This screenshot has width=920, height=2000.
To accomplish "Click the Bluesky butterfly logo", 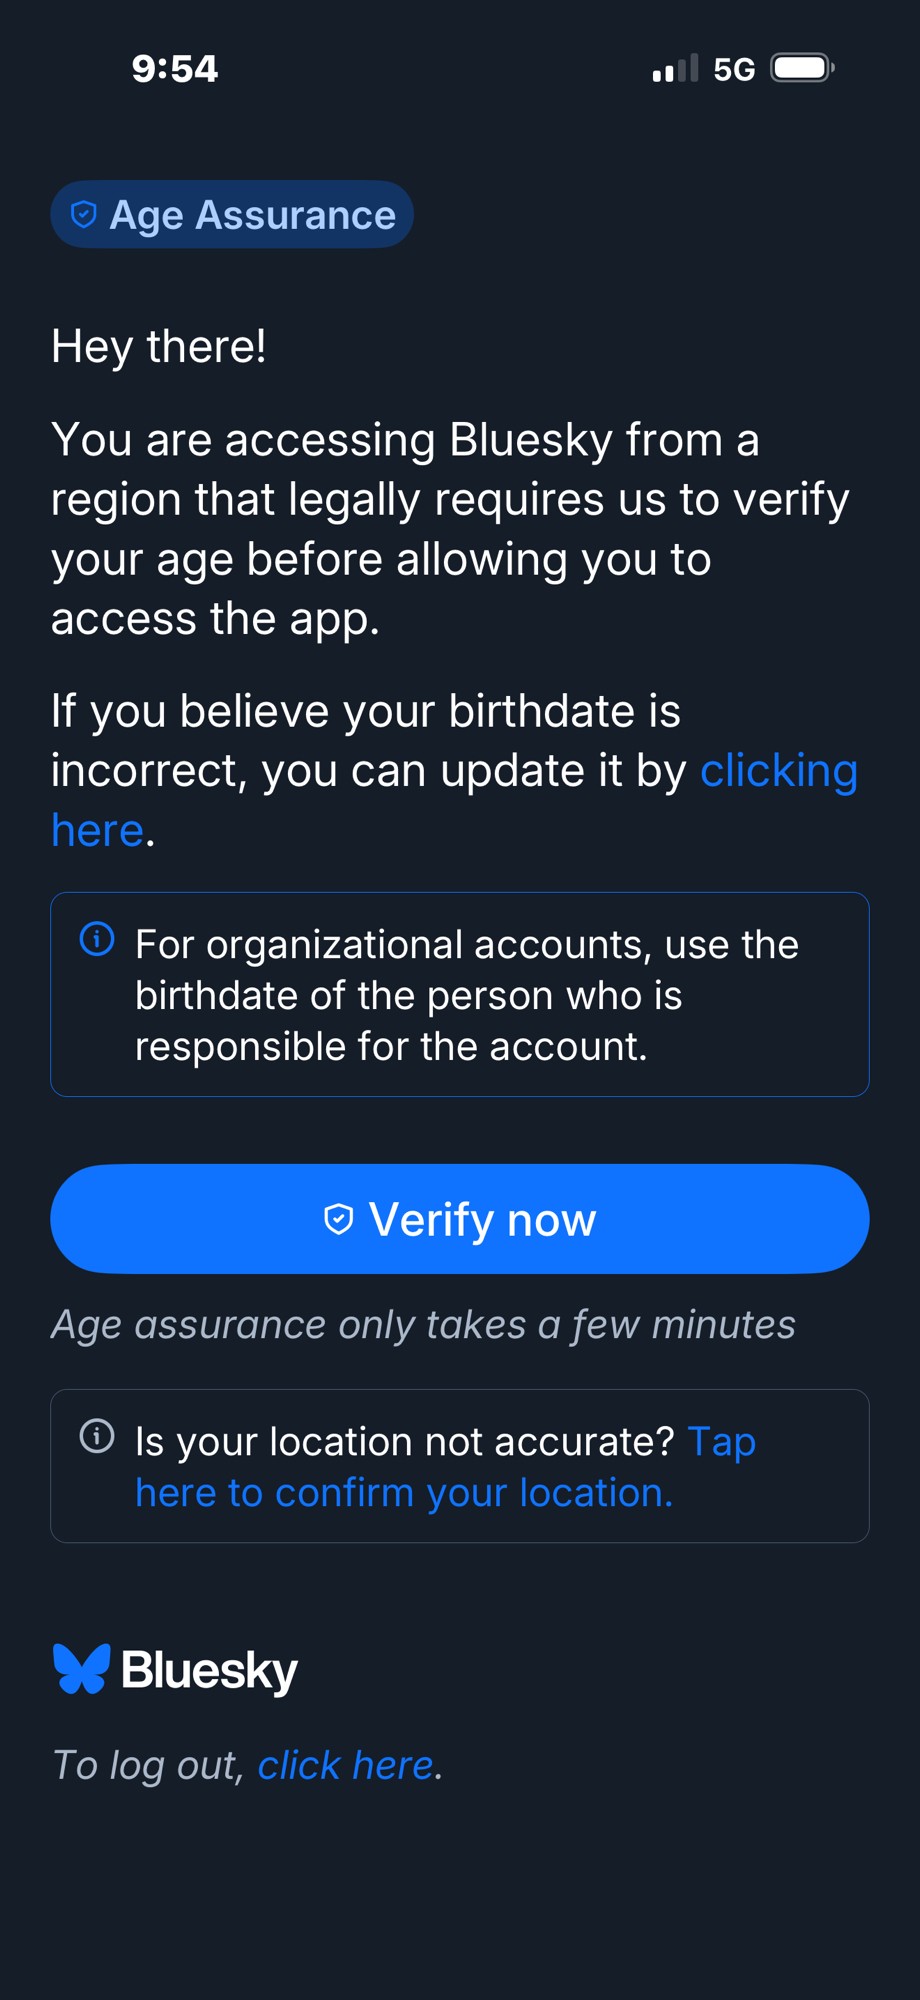I will pyautogui.click(x=81, y=1669).
